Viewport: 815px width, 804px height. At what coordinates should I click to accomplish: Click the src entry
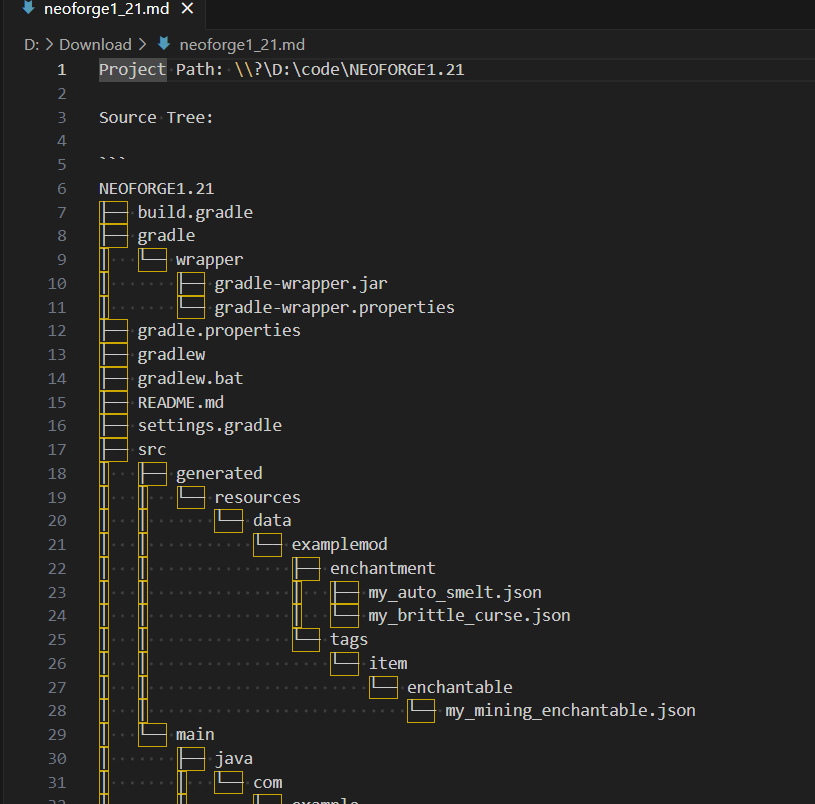152,450
